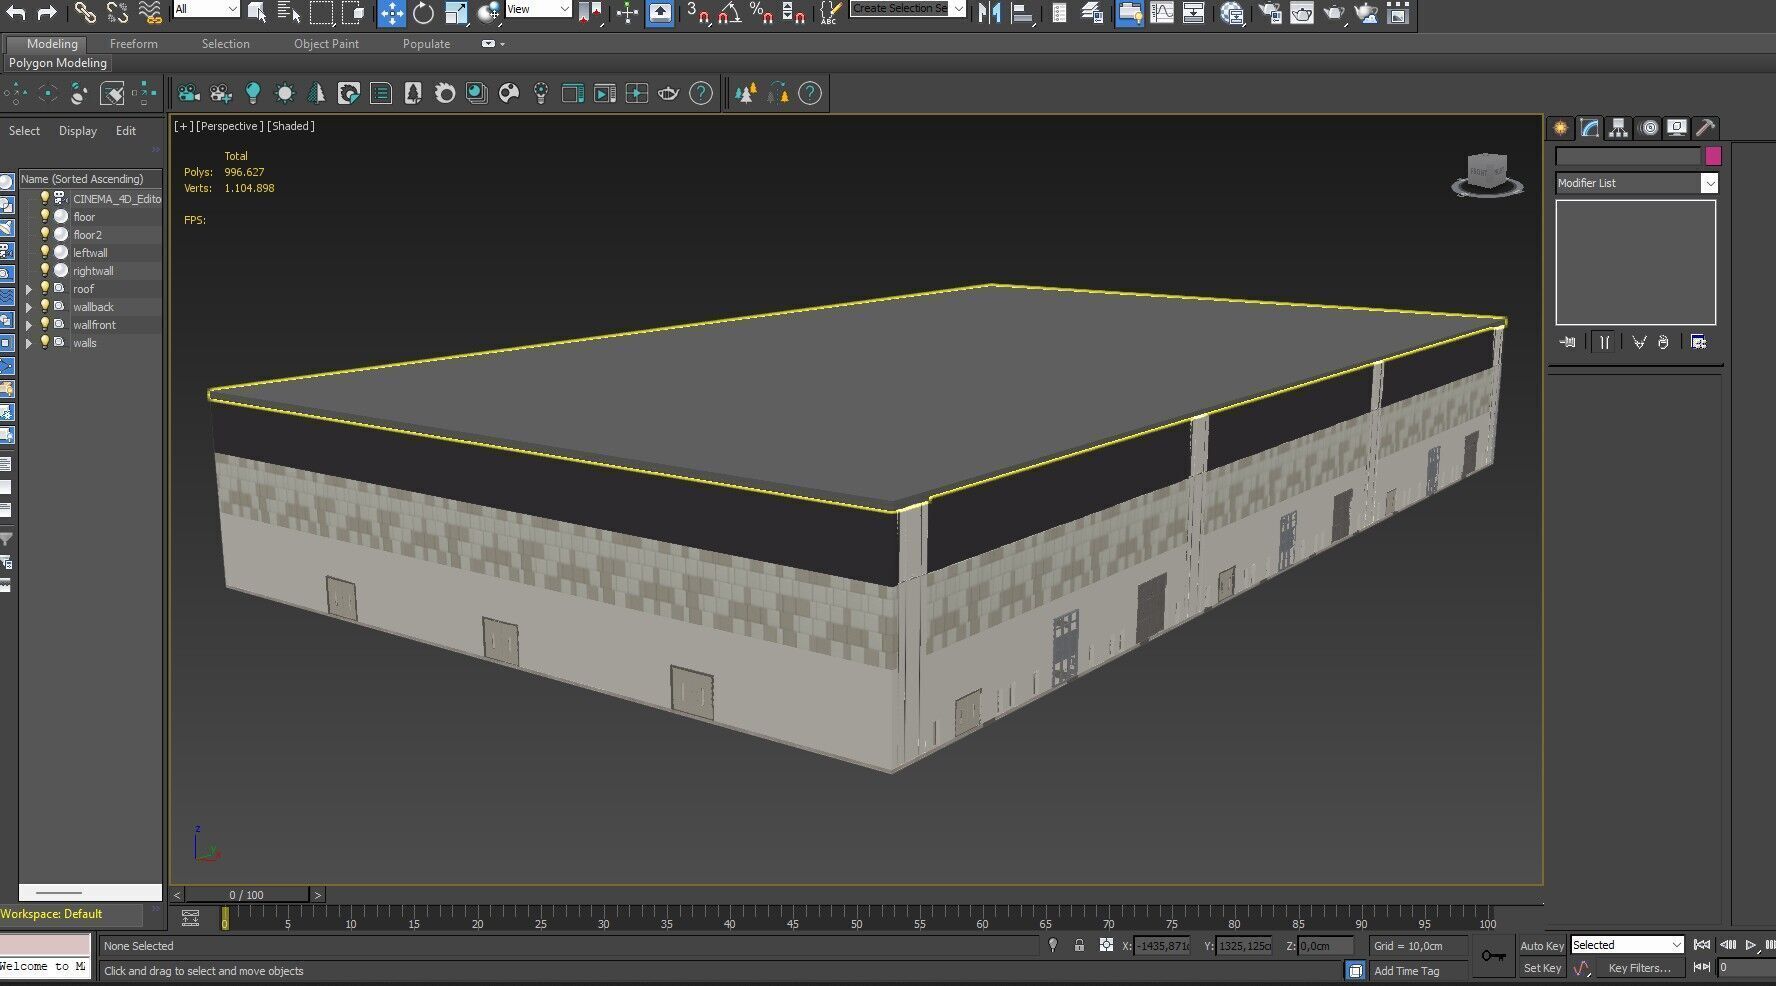Open the Create Selection Set dropdown
This screenshot has width=1776, height=986.
point(908,9)
